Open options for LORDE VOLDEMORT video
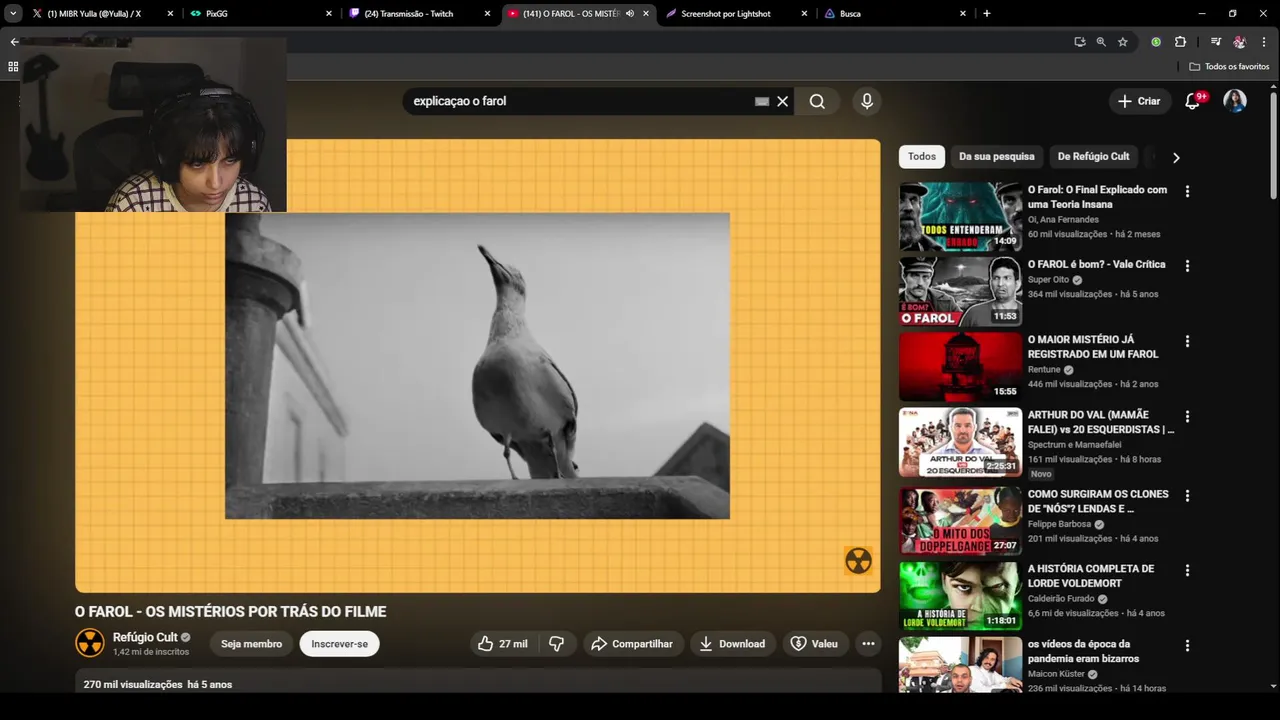 1187,570
